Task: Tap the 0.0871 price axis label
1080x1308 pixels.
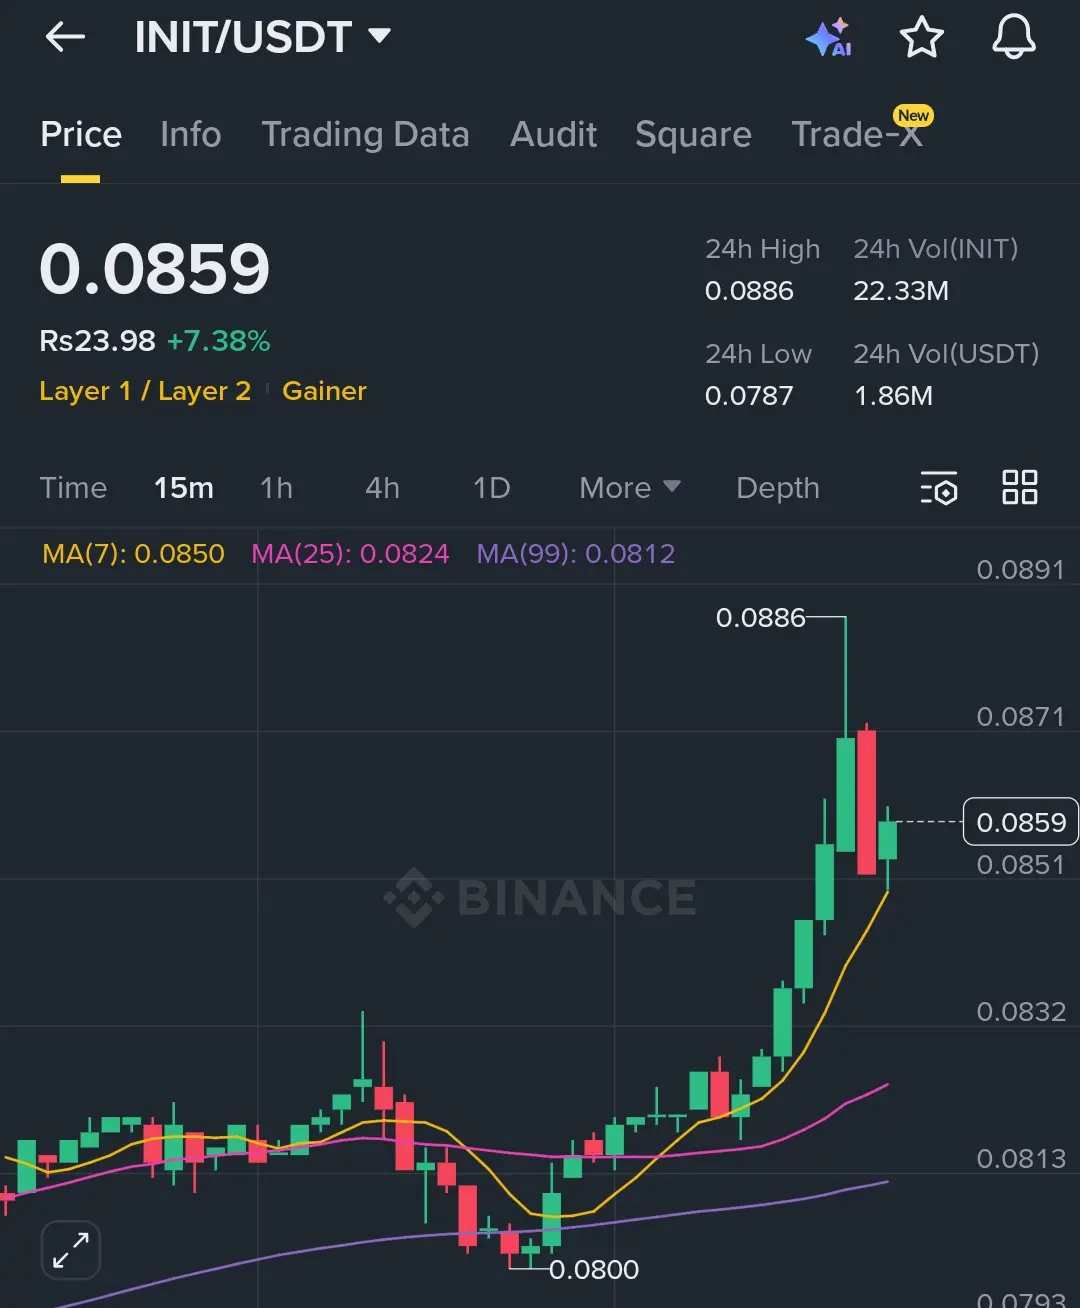Action: click(1020, 717)
